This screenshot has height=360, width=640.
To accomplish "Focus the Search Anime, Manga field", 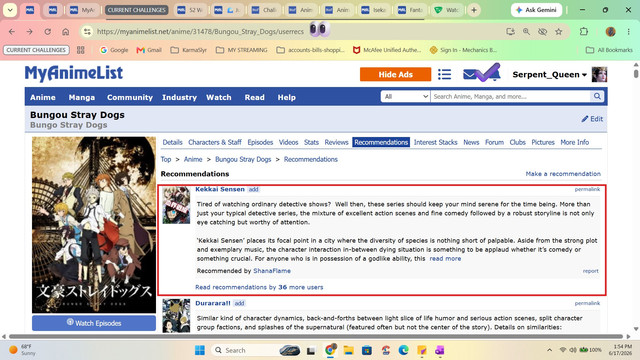I will (x=510, y=96).
